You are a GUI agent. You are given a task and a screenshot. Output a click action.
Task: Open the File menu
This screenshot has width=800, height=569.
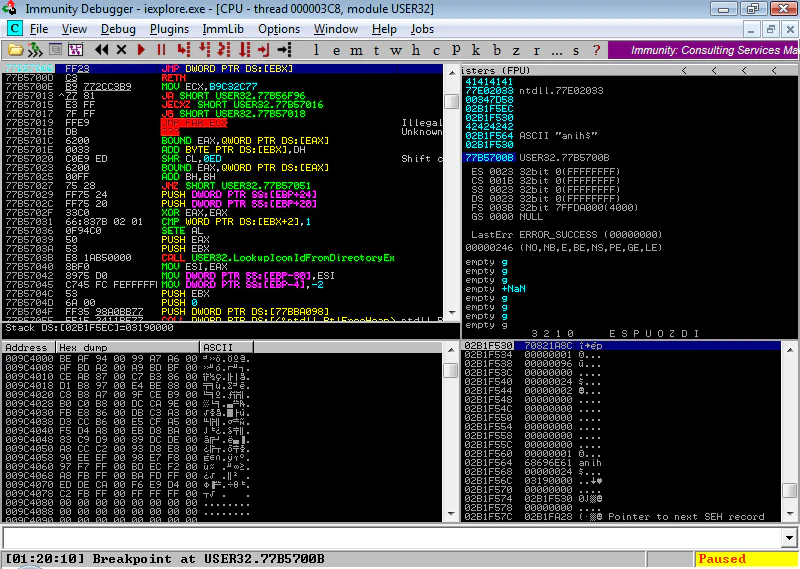39,29
